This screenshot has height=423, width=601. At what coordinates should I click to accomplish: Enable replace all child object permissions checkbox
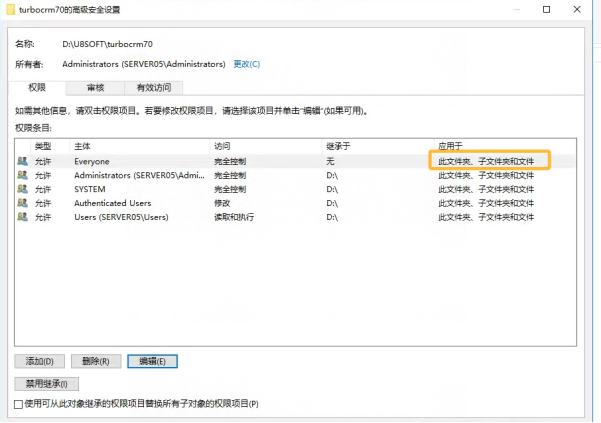pos(18,404)
